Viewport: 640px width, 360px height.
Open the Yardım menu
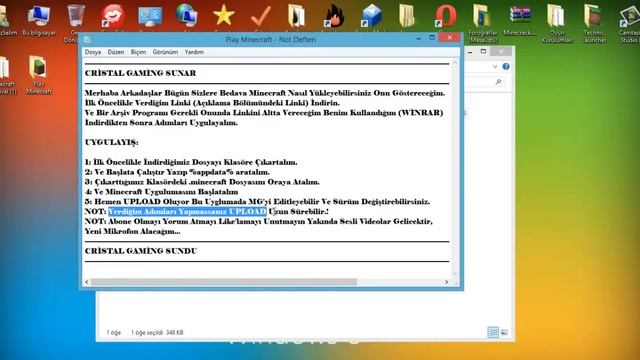pos(194,52)
